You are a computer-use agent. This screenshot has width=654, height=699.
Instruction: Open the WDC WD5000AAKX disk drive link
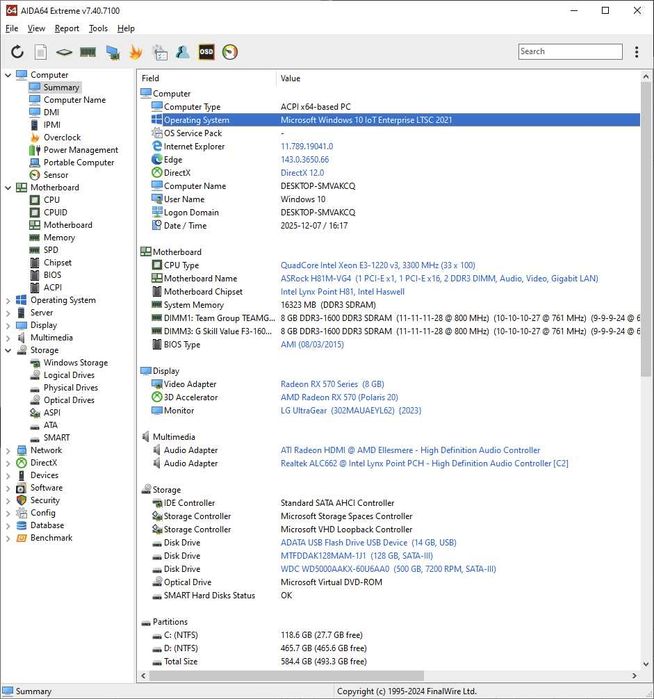point(388,569)
